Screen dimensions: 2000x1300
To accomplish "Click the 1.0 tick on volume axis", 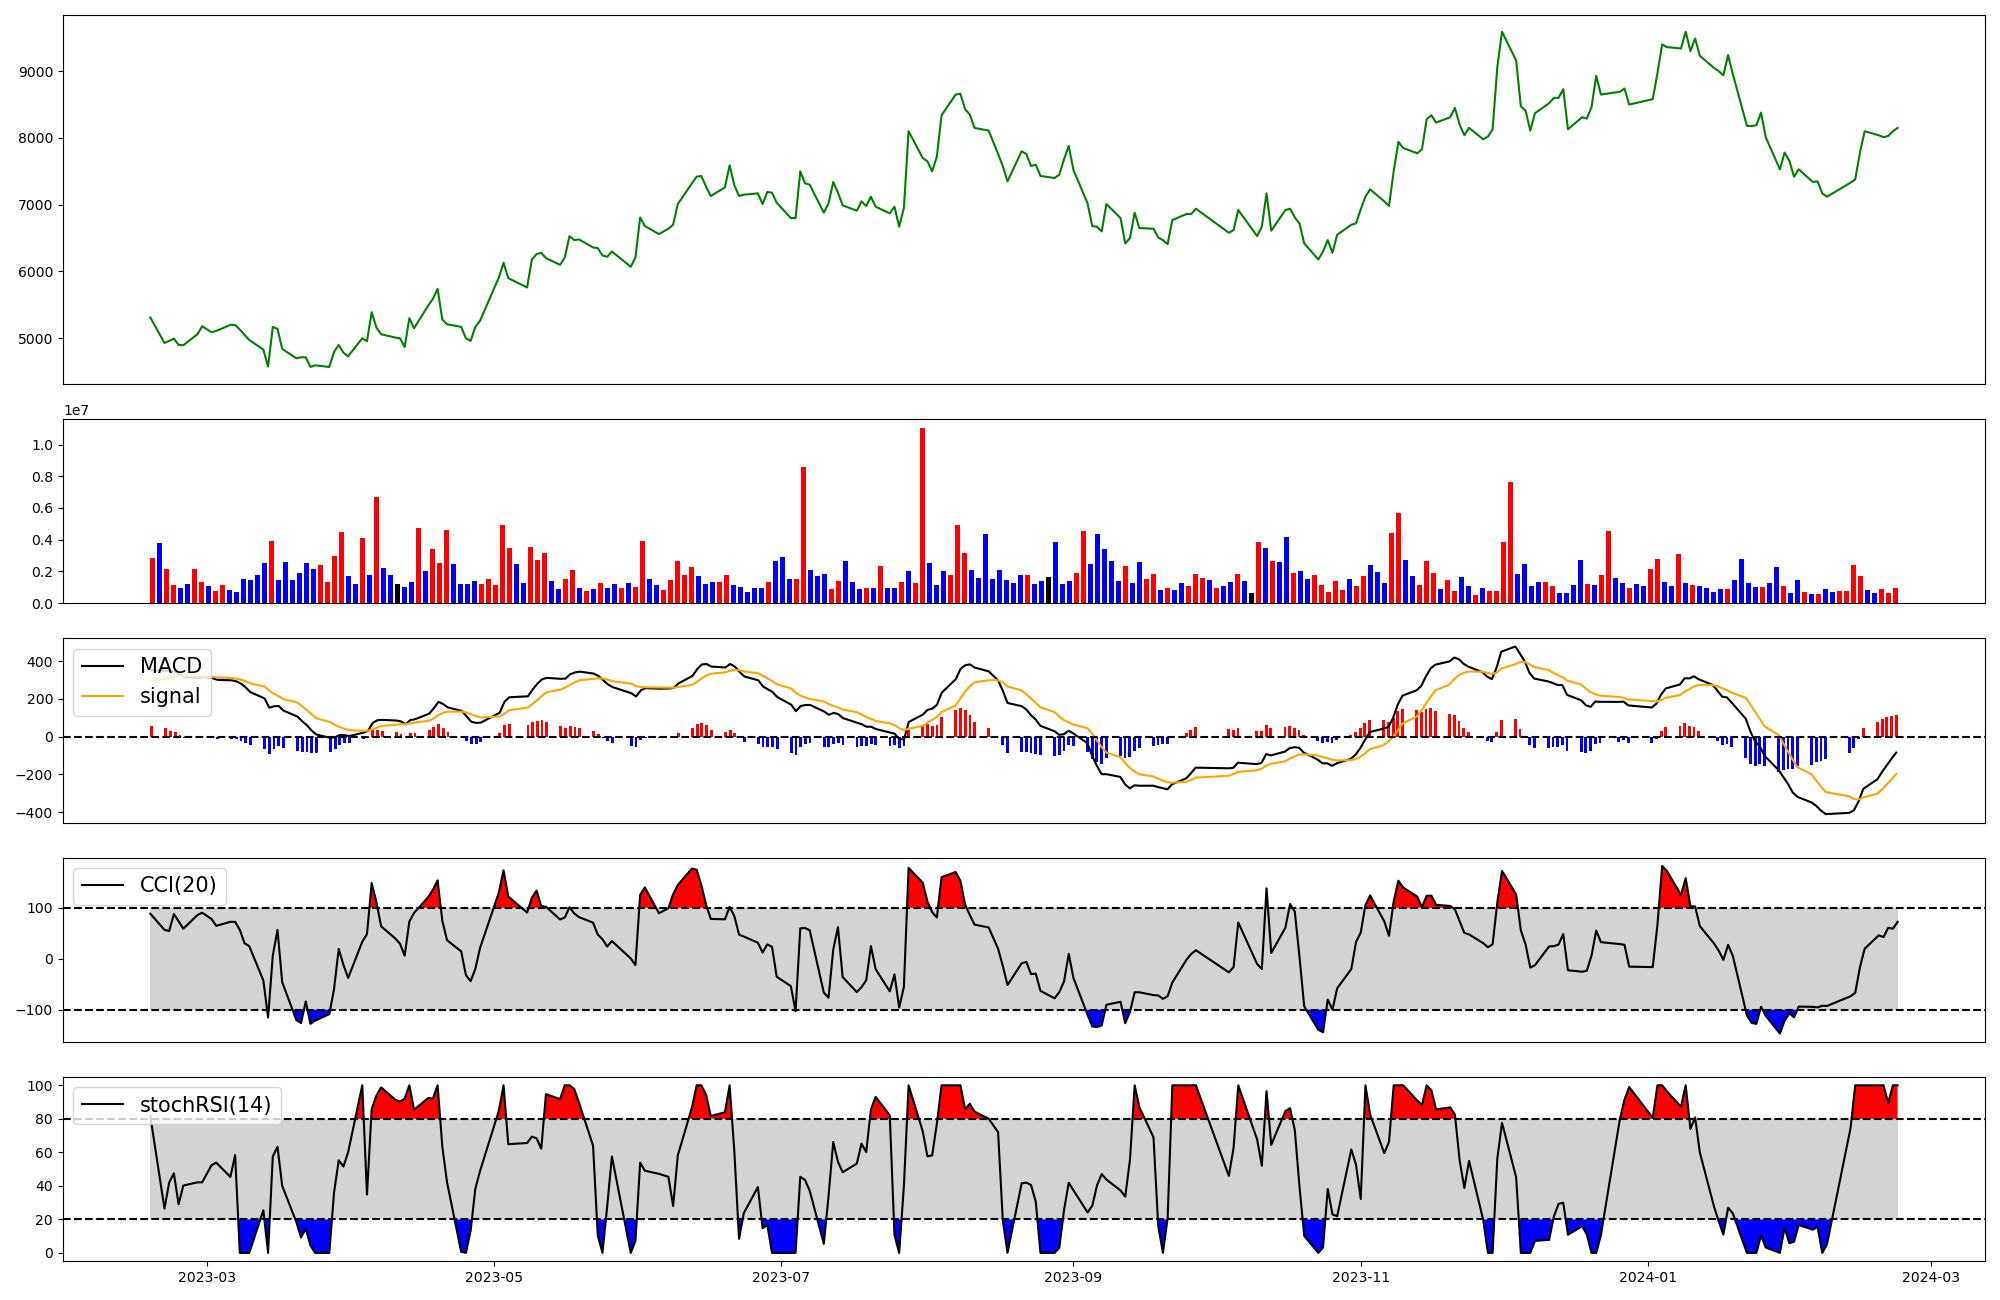I will click(43, 445).
